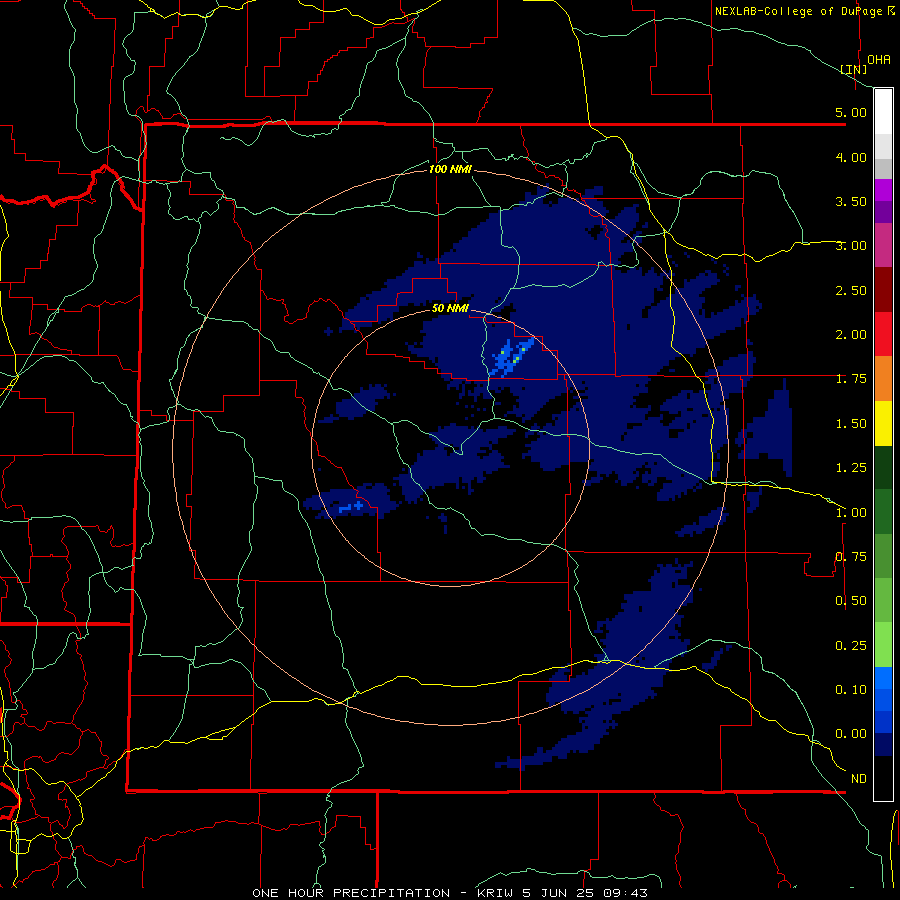900x900 pixels.
Task: Click the 3.00 scale label
Action: pos(851,246)
